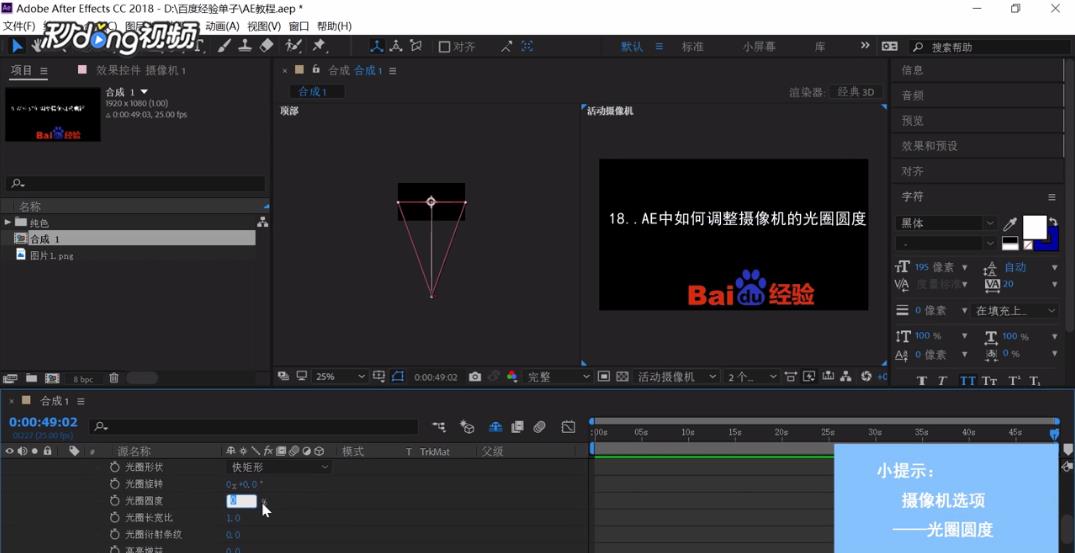
Task: Open the 2个 view layout dropdown
Action: [752, 377]
